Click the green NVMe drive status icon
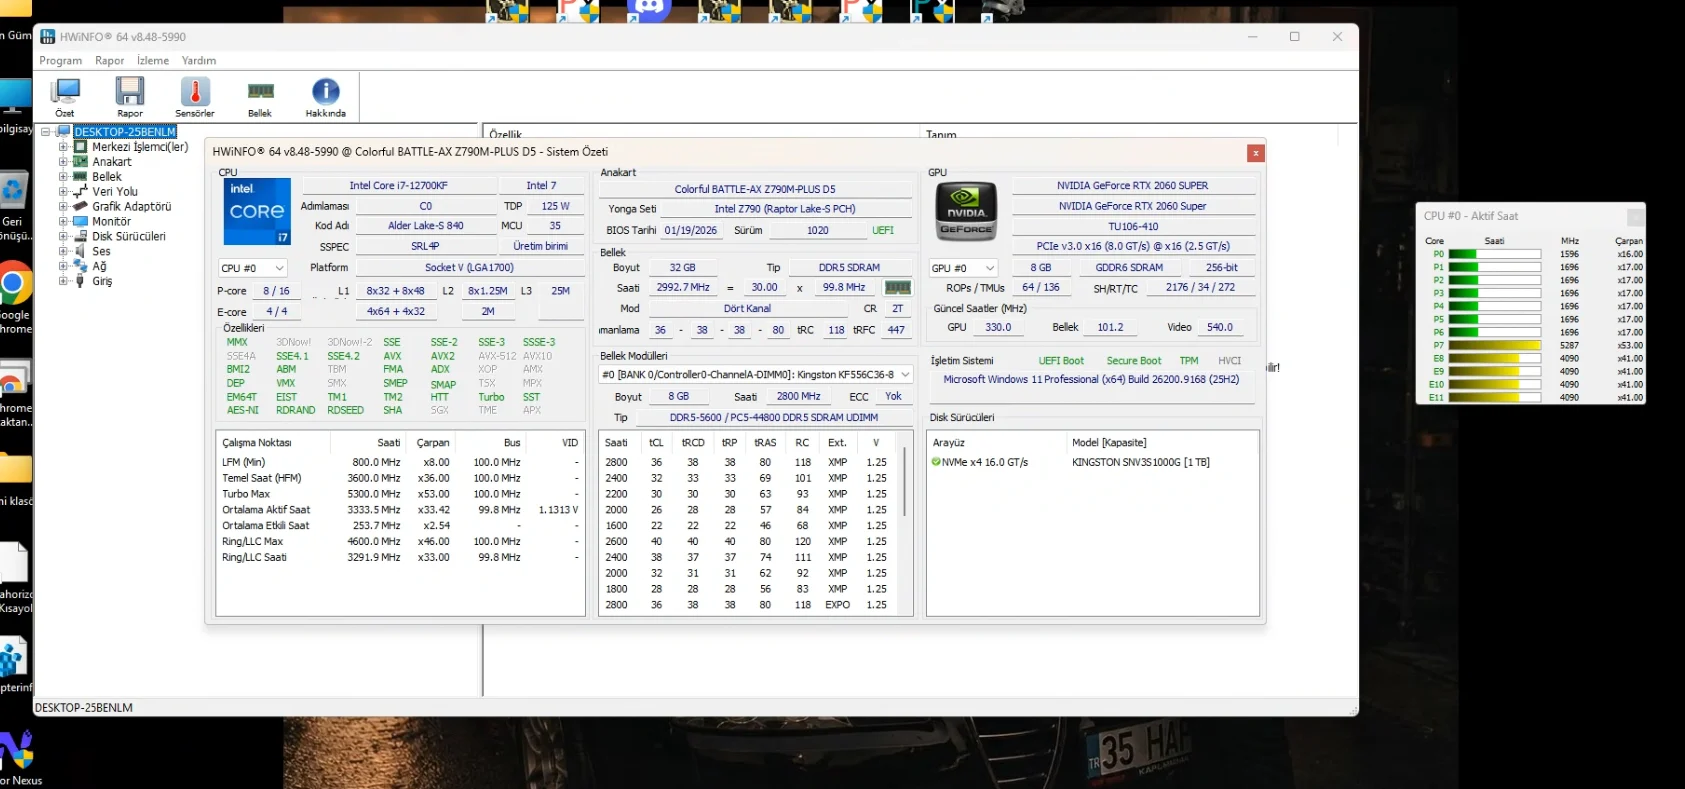The width and height of the screenshot is (1685, 789). pyautogui.click(x=936, y=462)
